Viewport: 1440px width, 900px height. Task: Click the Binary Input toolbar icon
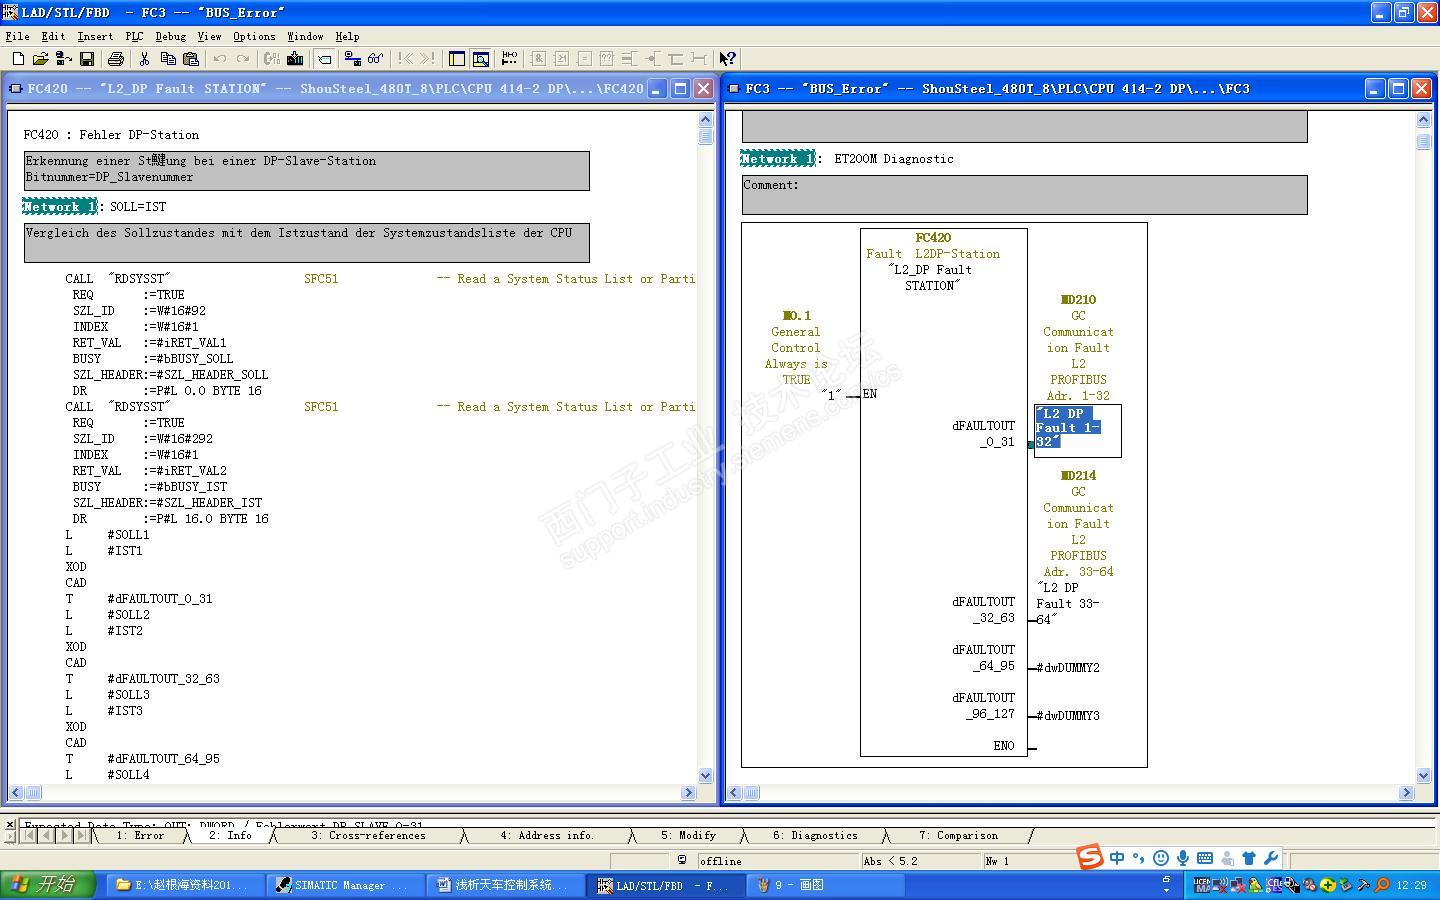tap(630, 59)
